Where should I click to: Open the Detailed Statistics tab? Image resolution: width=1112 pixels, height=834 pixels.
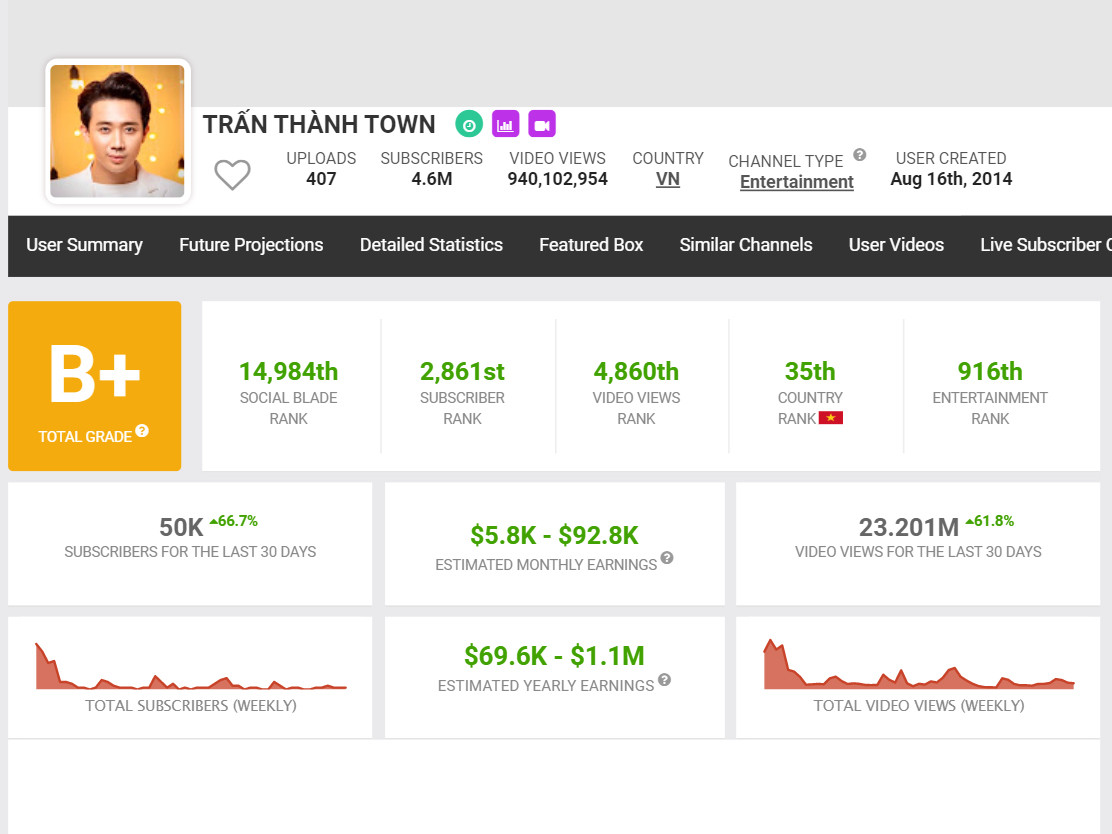(x=431, y=245)
